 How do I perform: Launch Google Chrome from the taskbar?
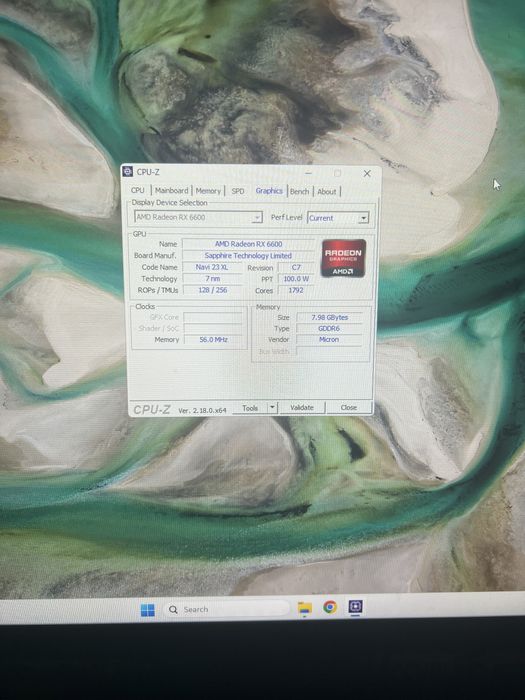330,607
